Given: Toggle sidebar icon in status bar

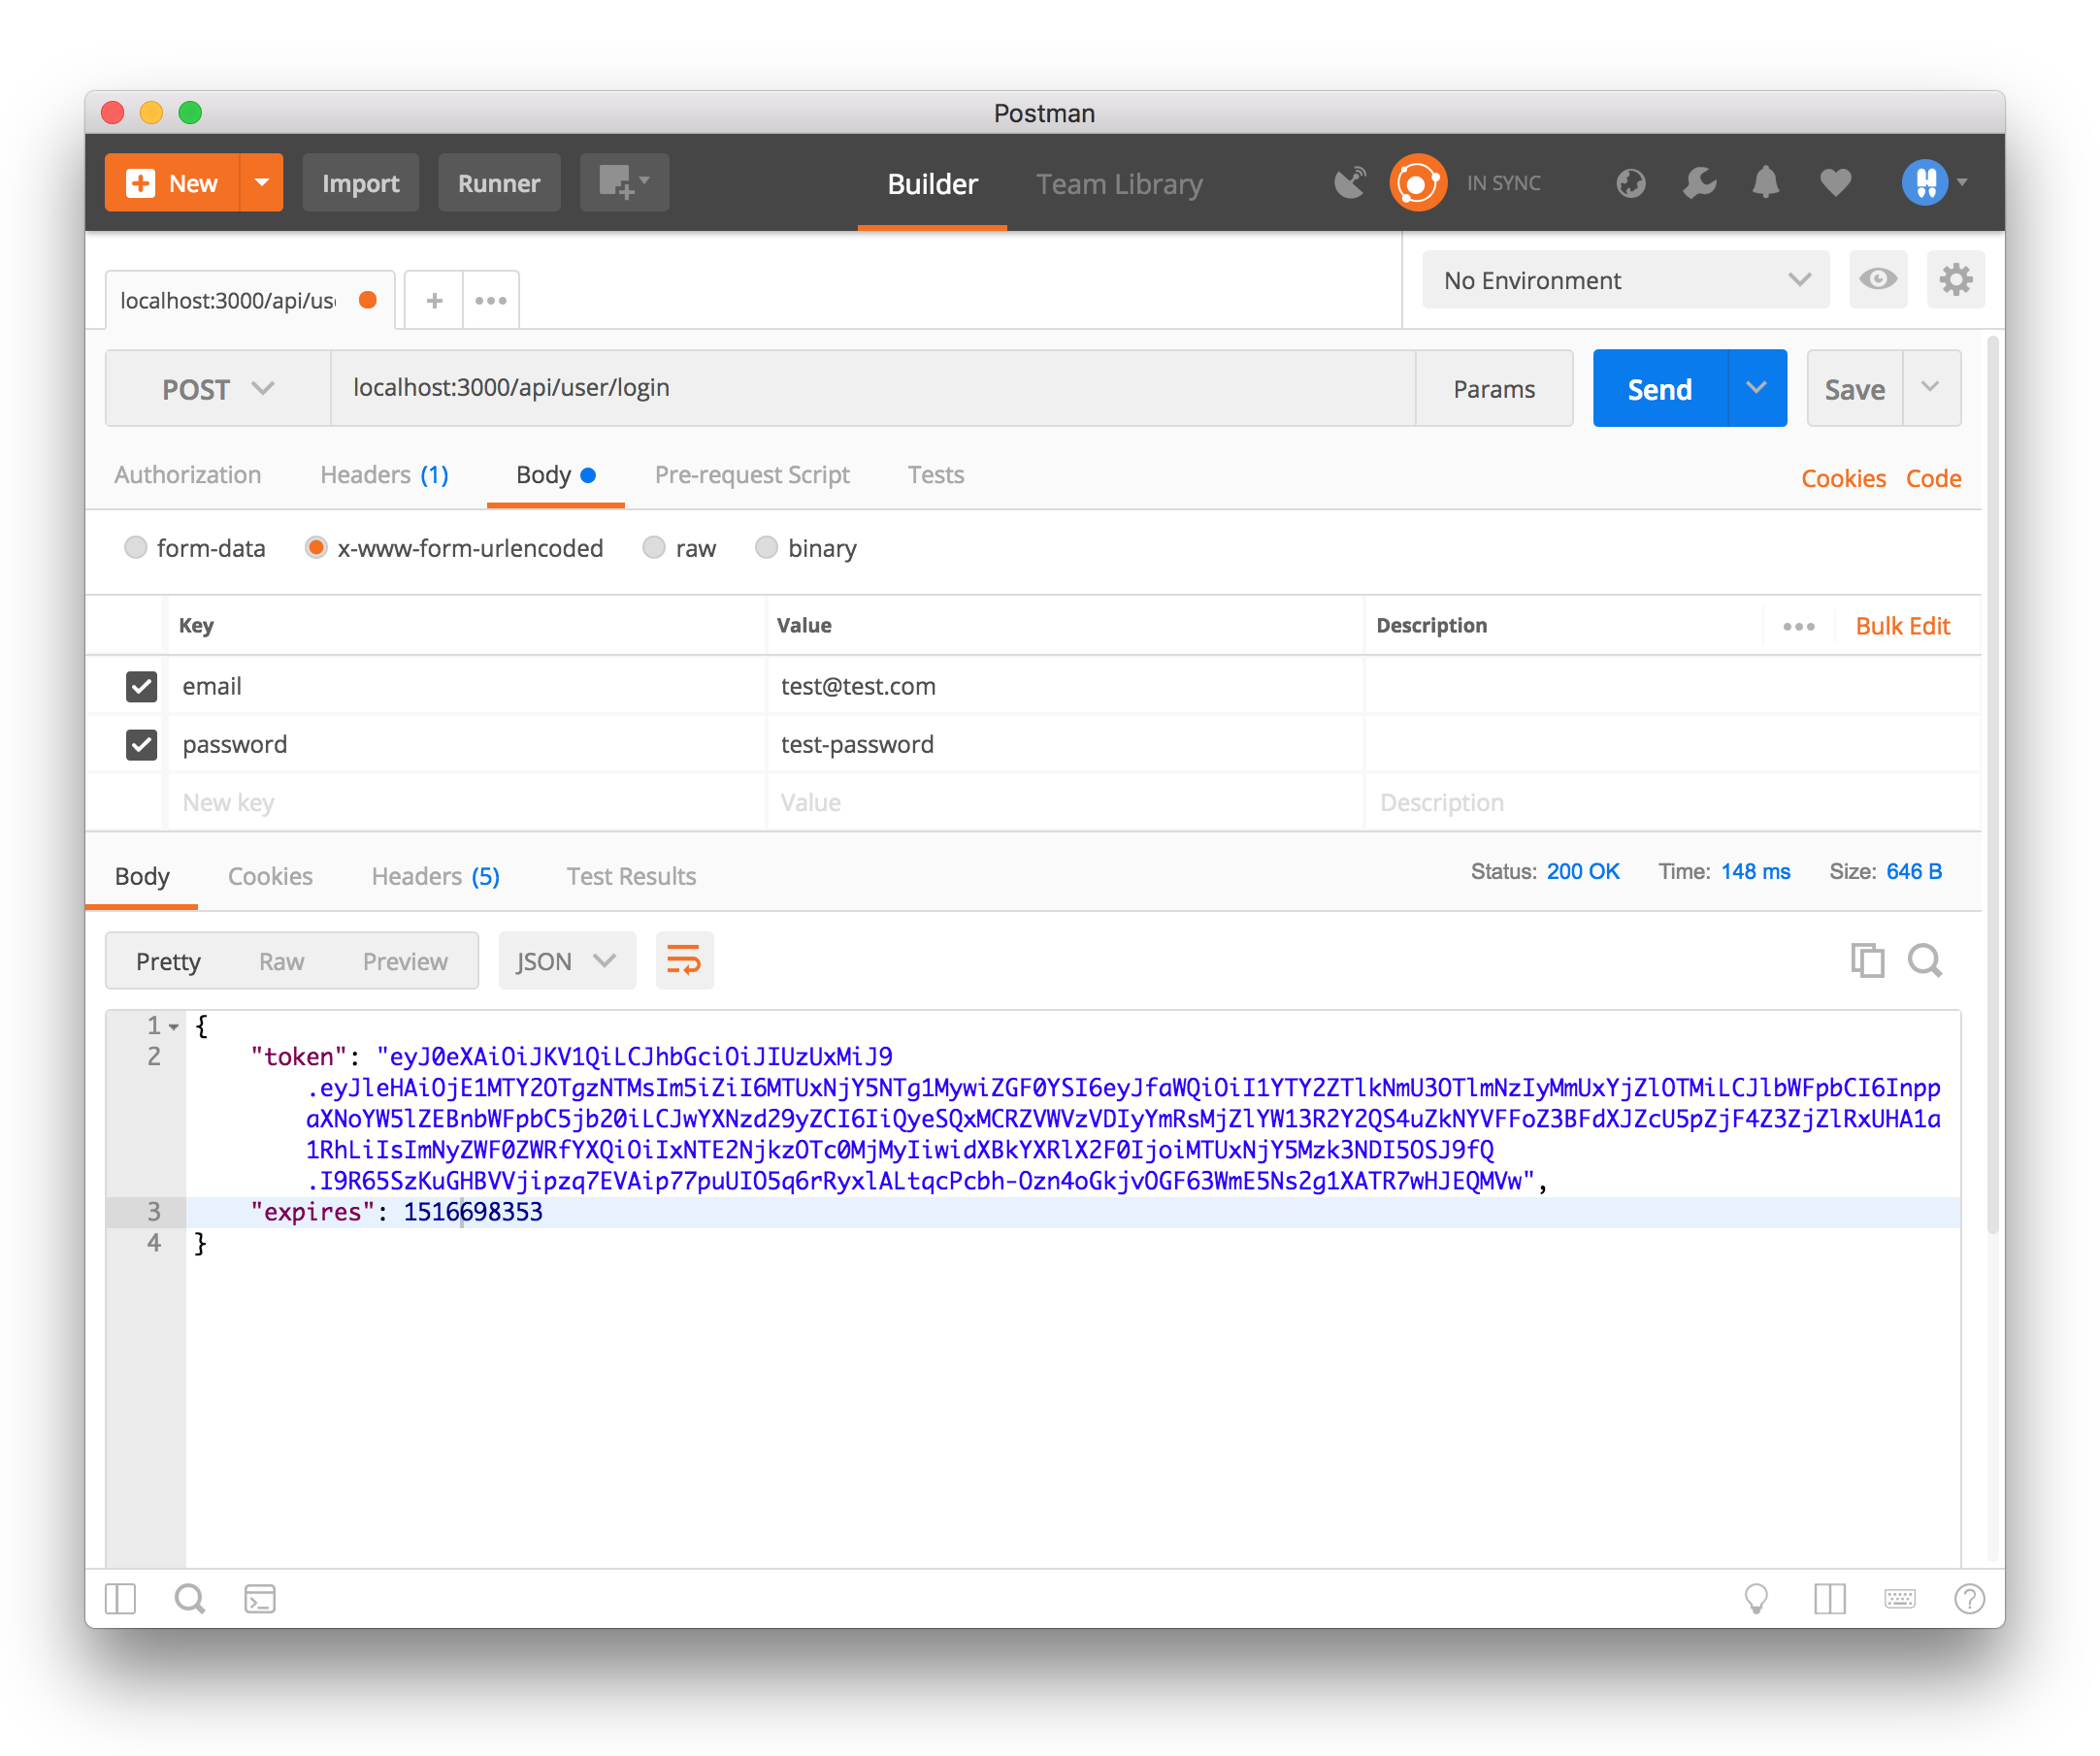Looking at the screenshot, I should tap(120, 1599).
